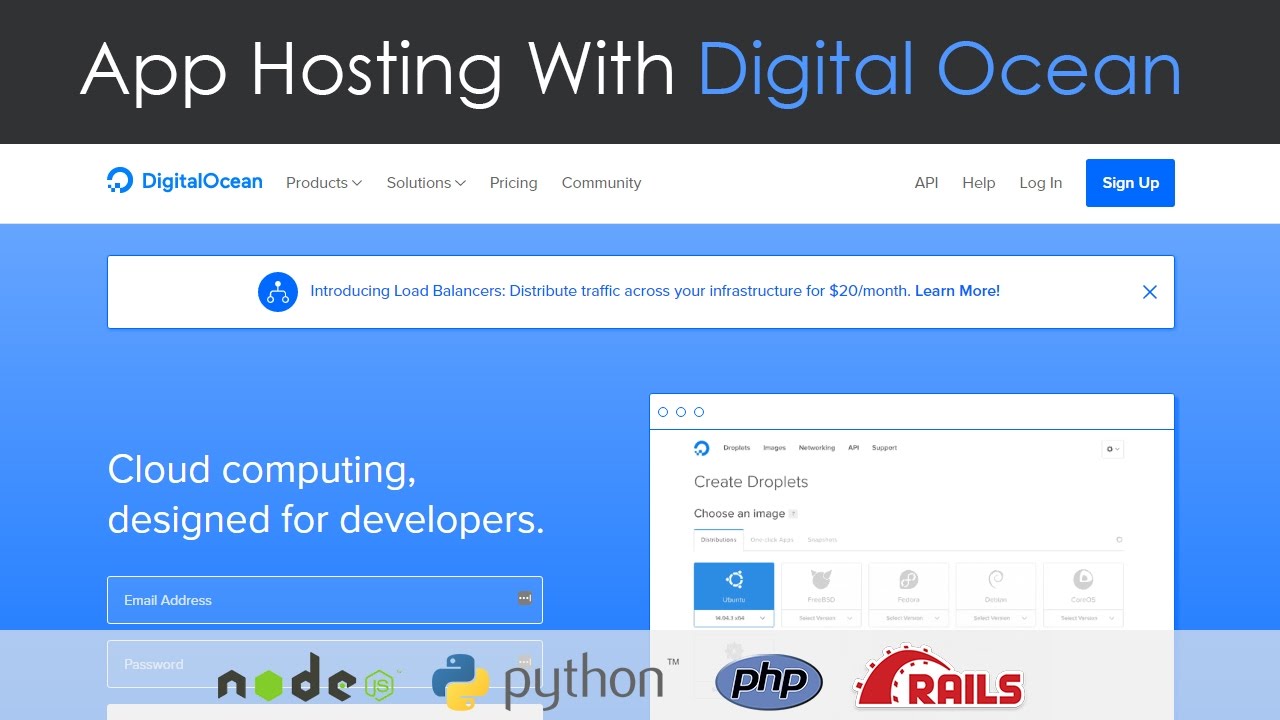Click the Password input field
This screenshot has width=1280, height=720.
coord(325,664)
